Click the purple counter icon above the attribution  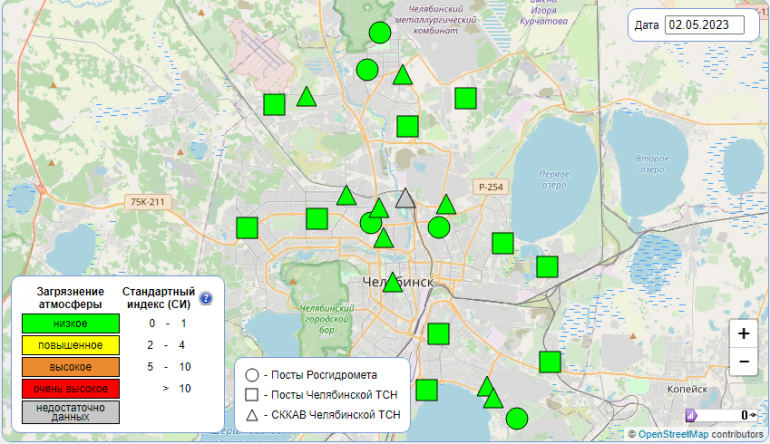point(689,415)
